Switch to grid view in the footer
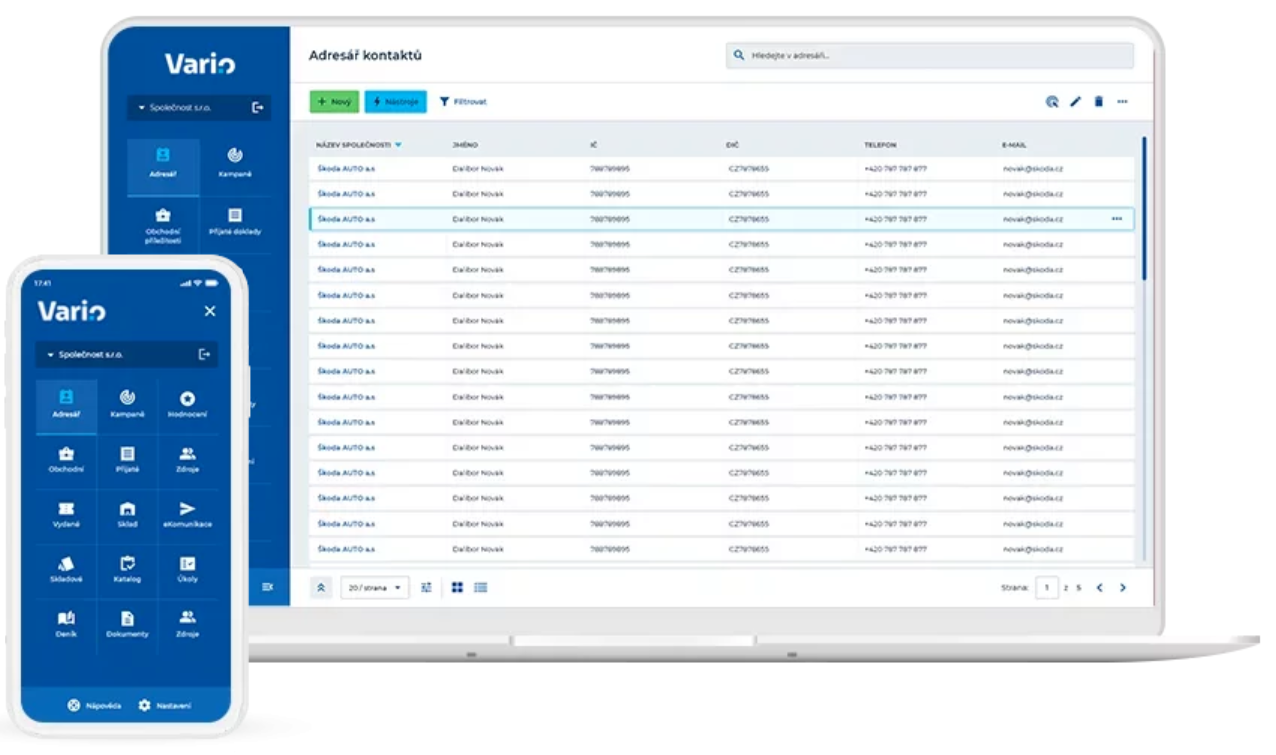This screenshot has height=755, width=1276. point(457,588)
